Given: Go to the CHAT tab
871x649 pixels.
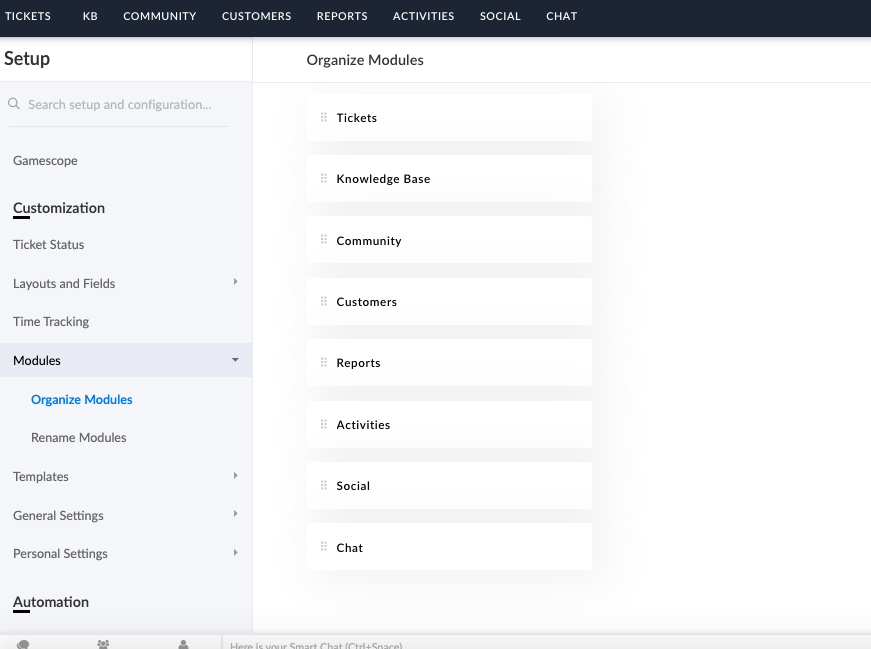Looking at the screenshot, I should [562, 16].
